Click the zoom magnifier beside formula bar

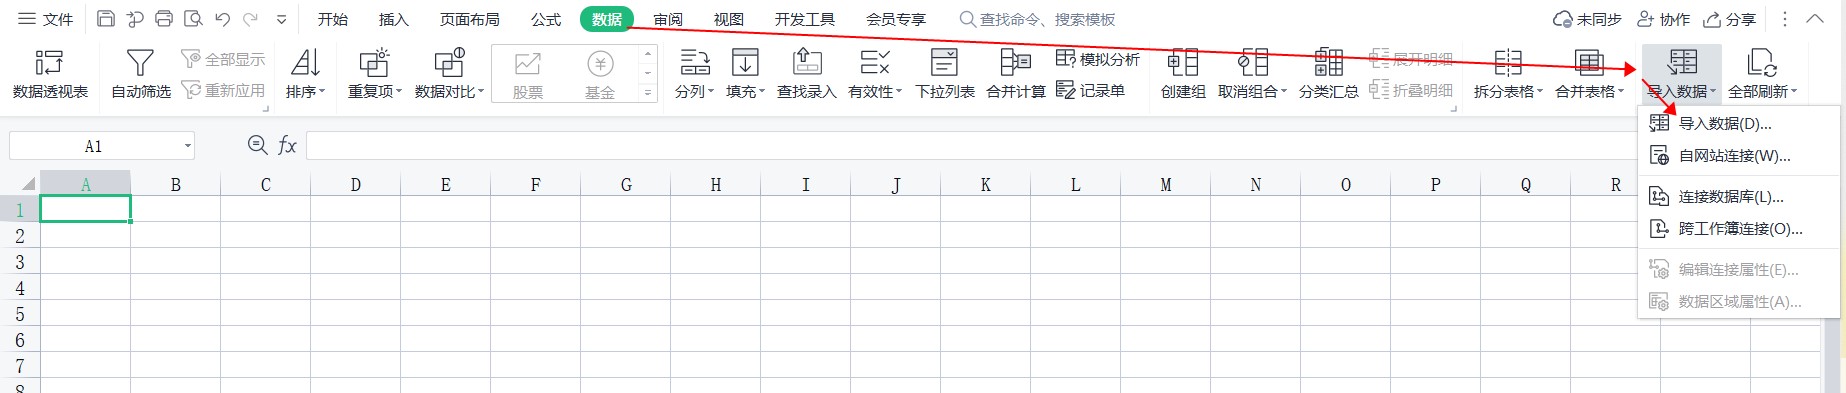(x=257, y=146)
